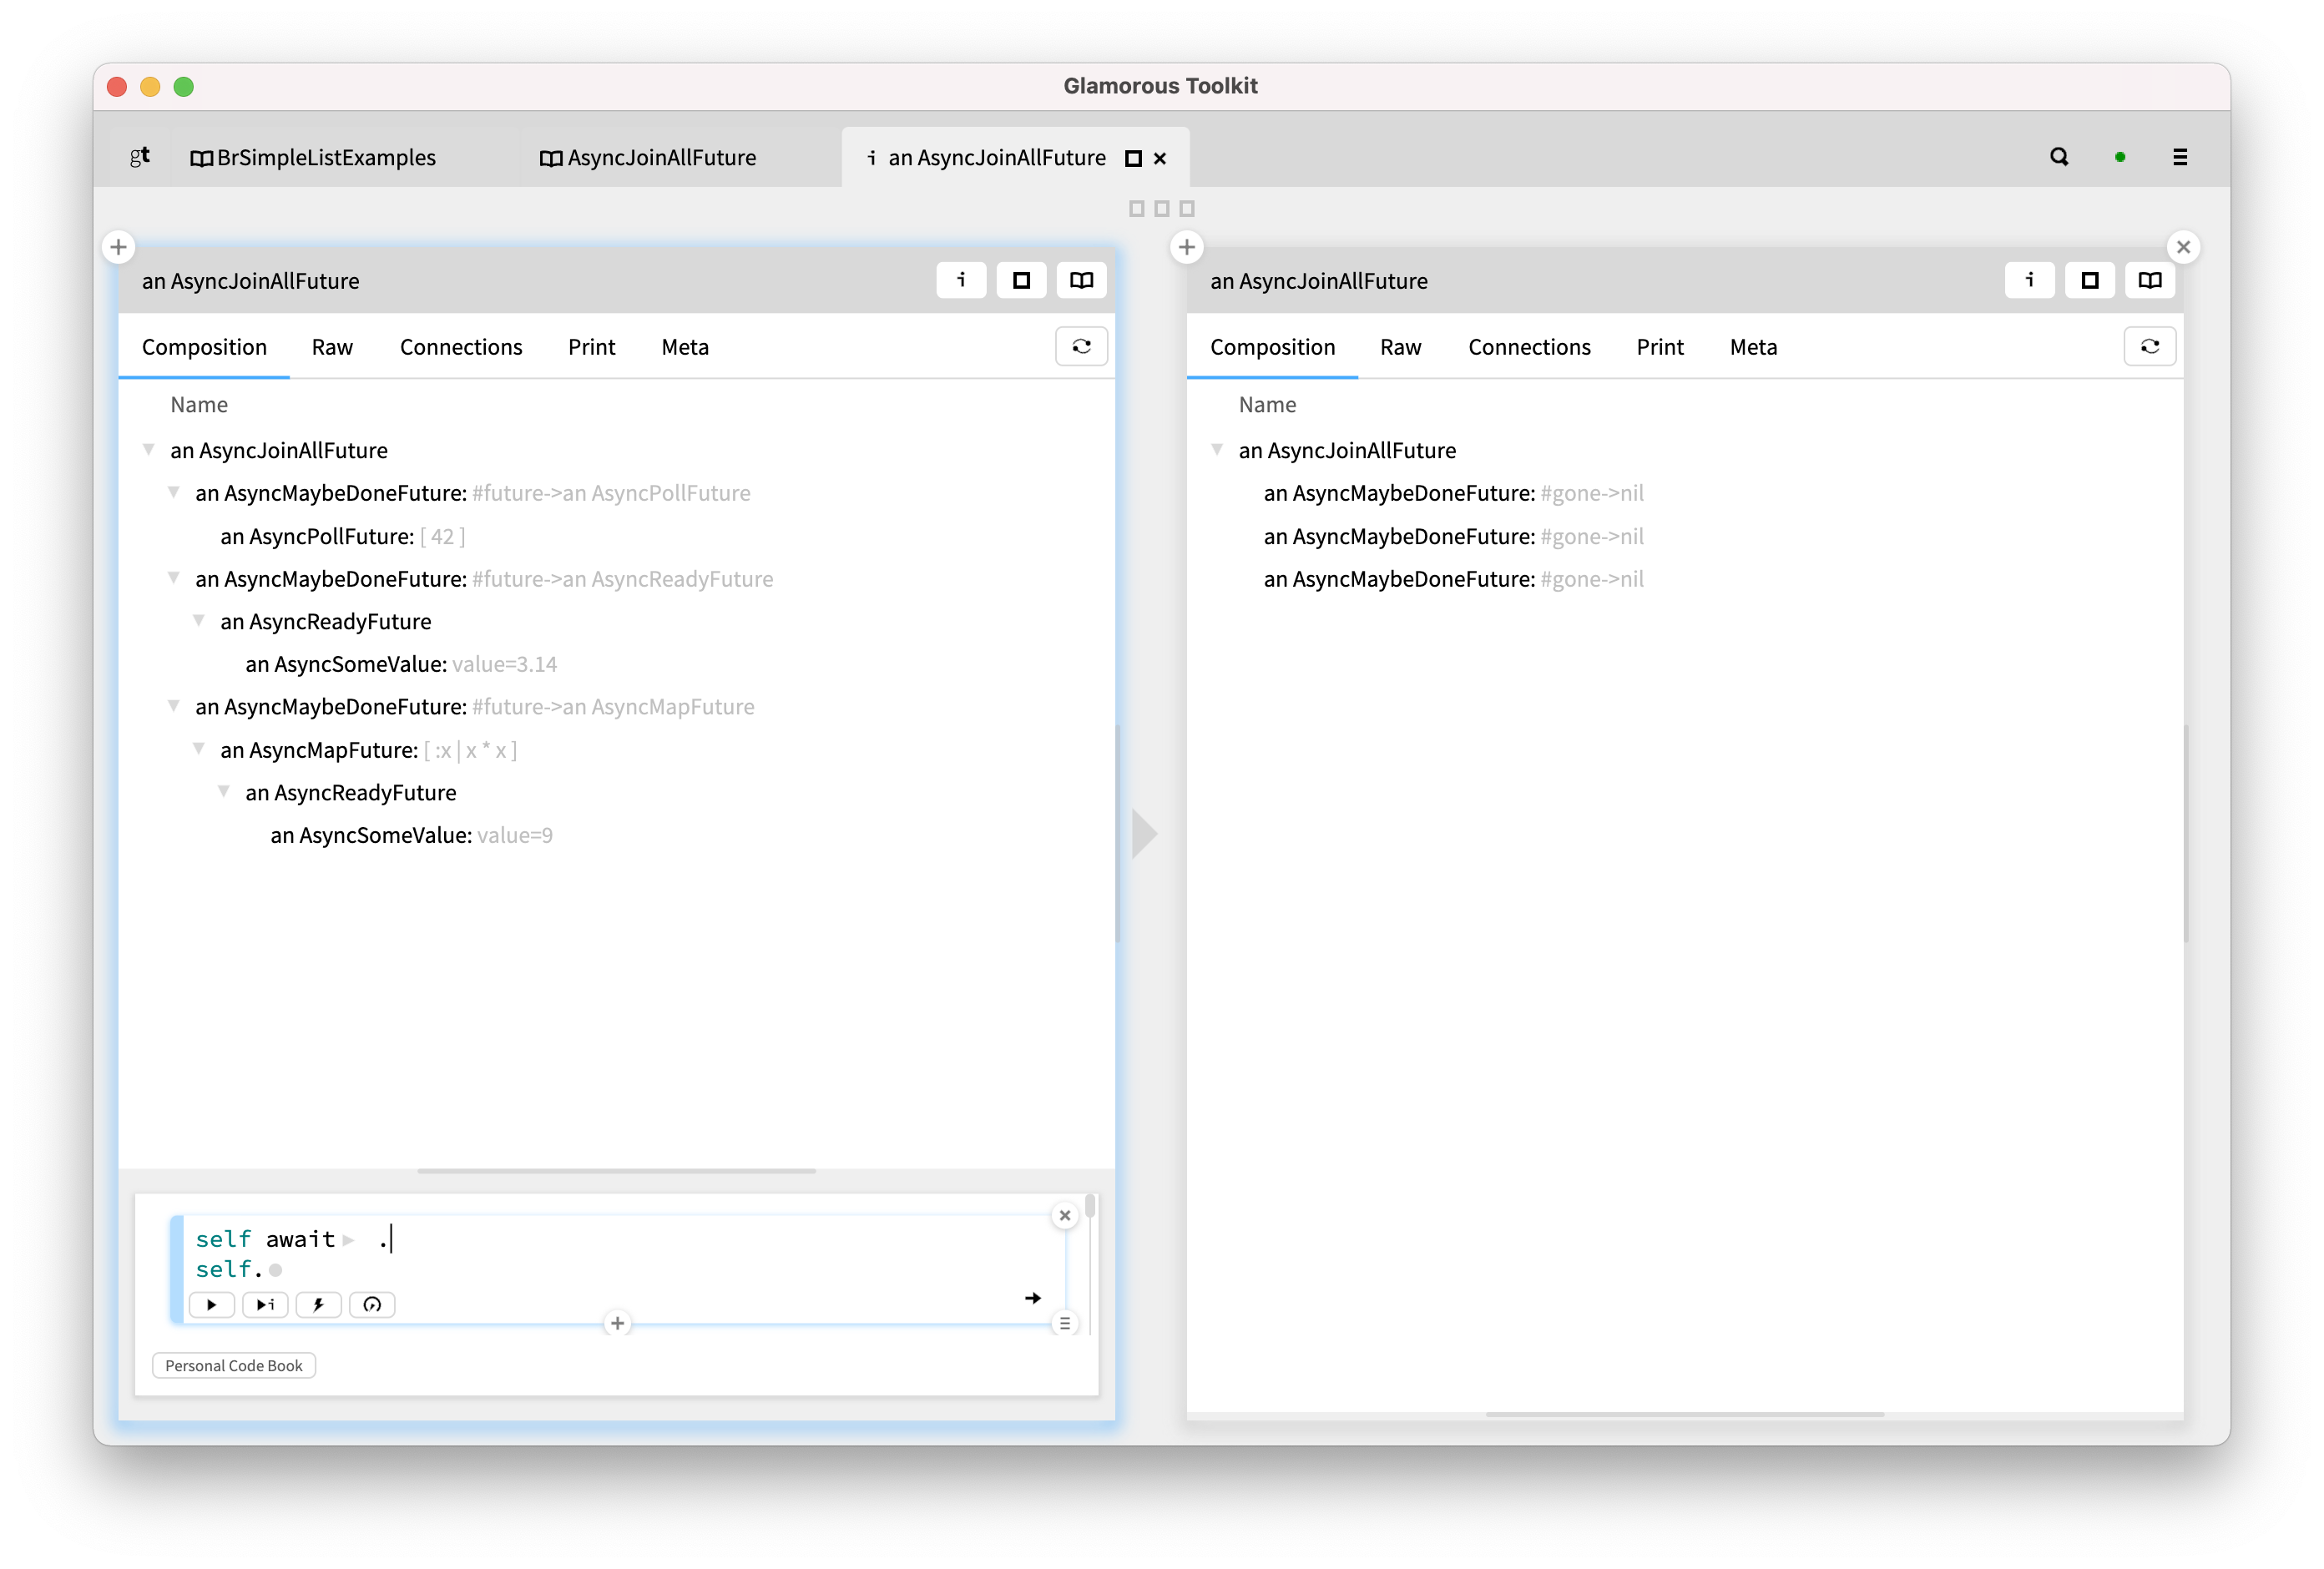The width and height of the screenshot is (2324, 1569).
Task: Open the book icon on the right inspector pane
Action: point(2150,280)
